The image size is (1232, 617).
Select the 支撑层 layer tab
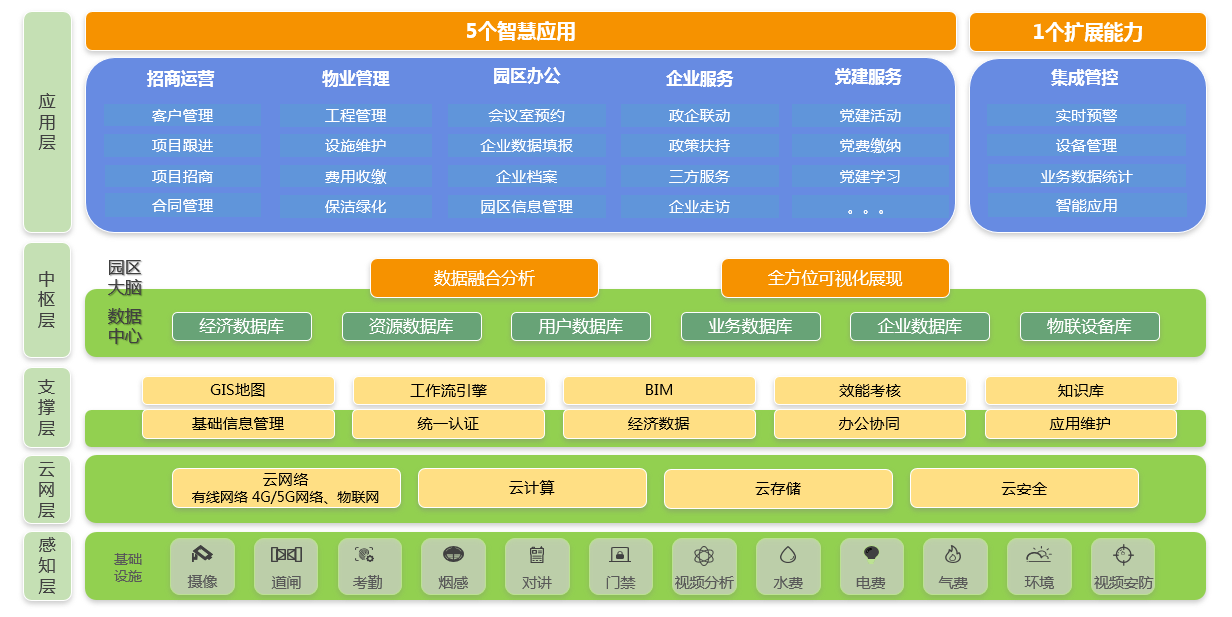coord(47,407)
